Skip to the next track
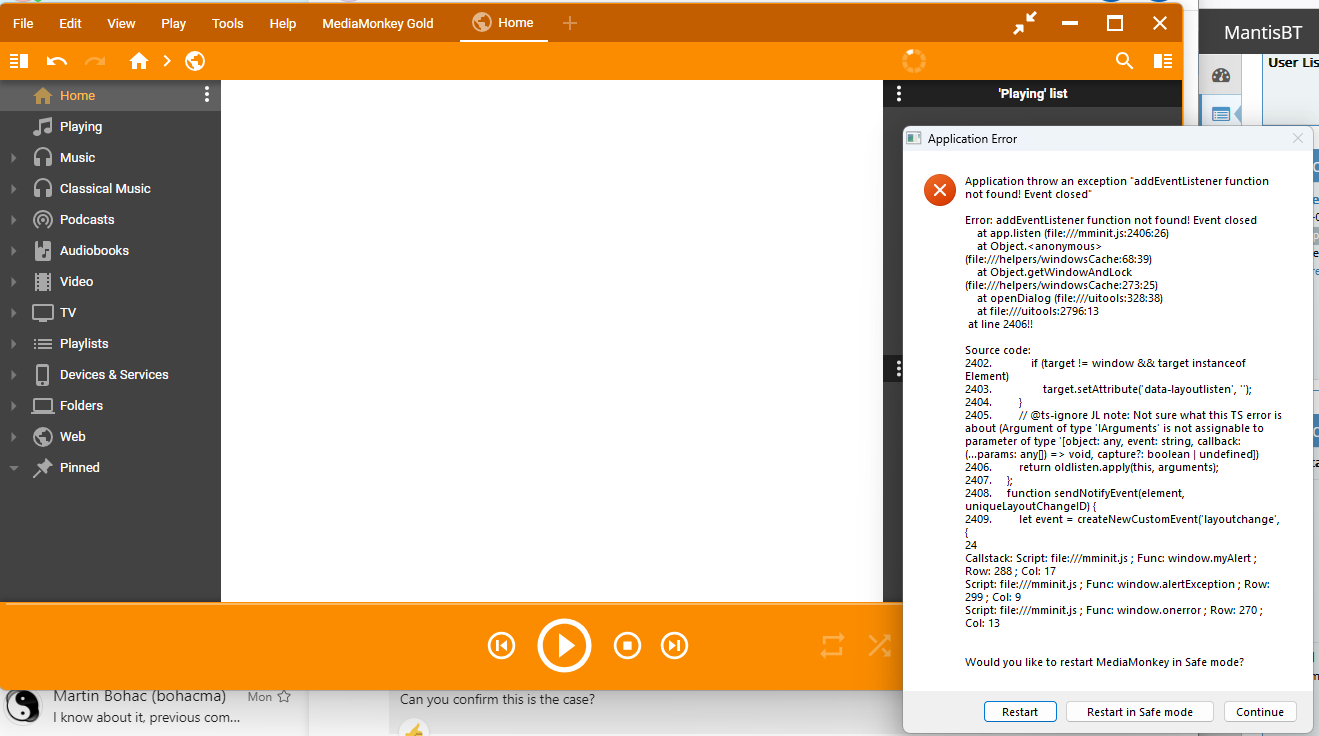Image resolution: width=1319 pixels, height=736 pixels. click(675, 646)
